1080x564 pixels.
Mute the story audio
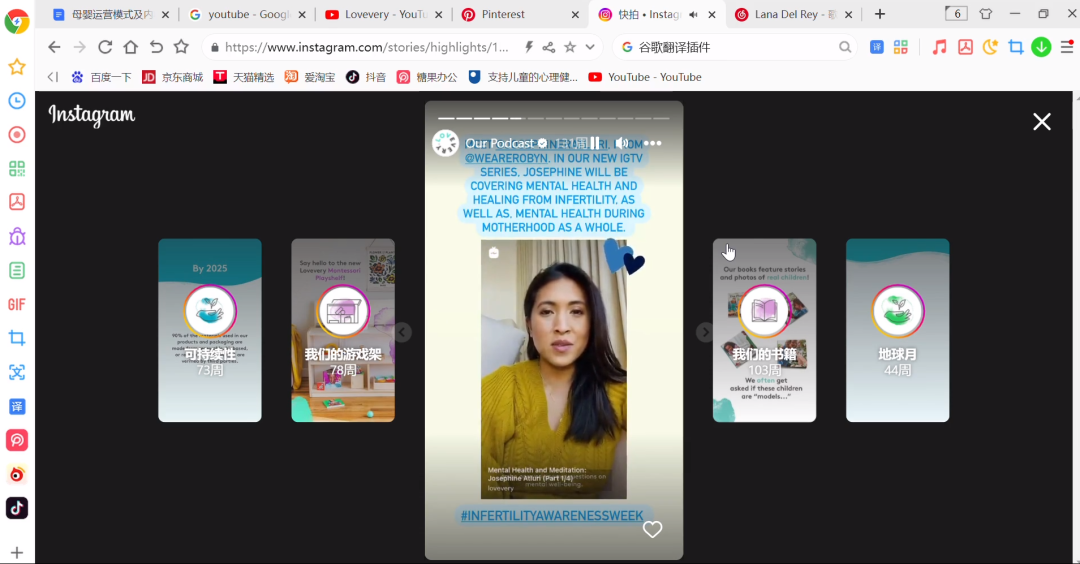(621, 143)
